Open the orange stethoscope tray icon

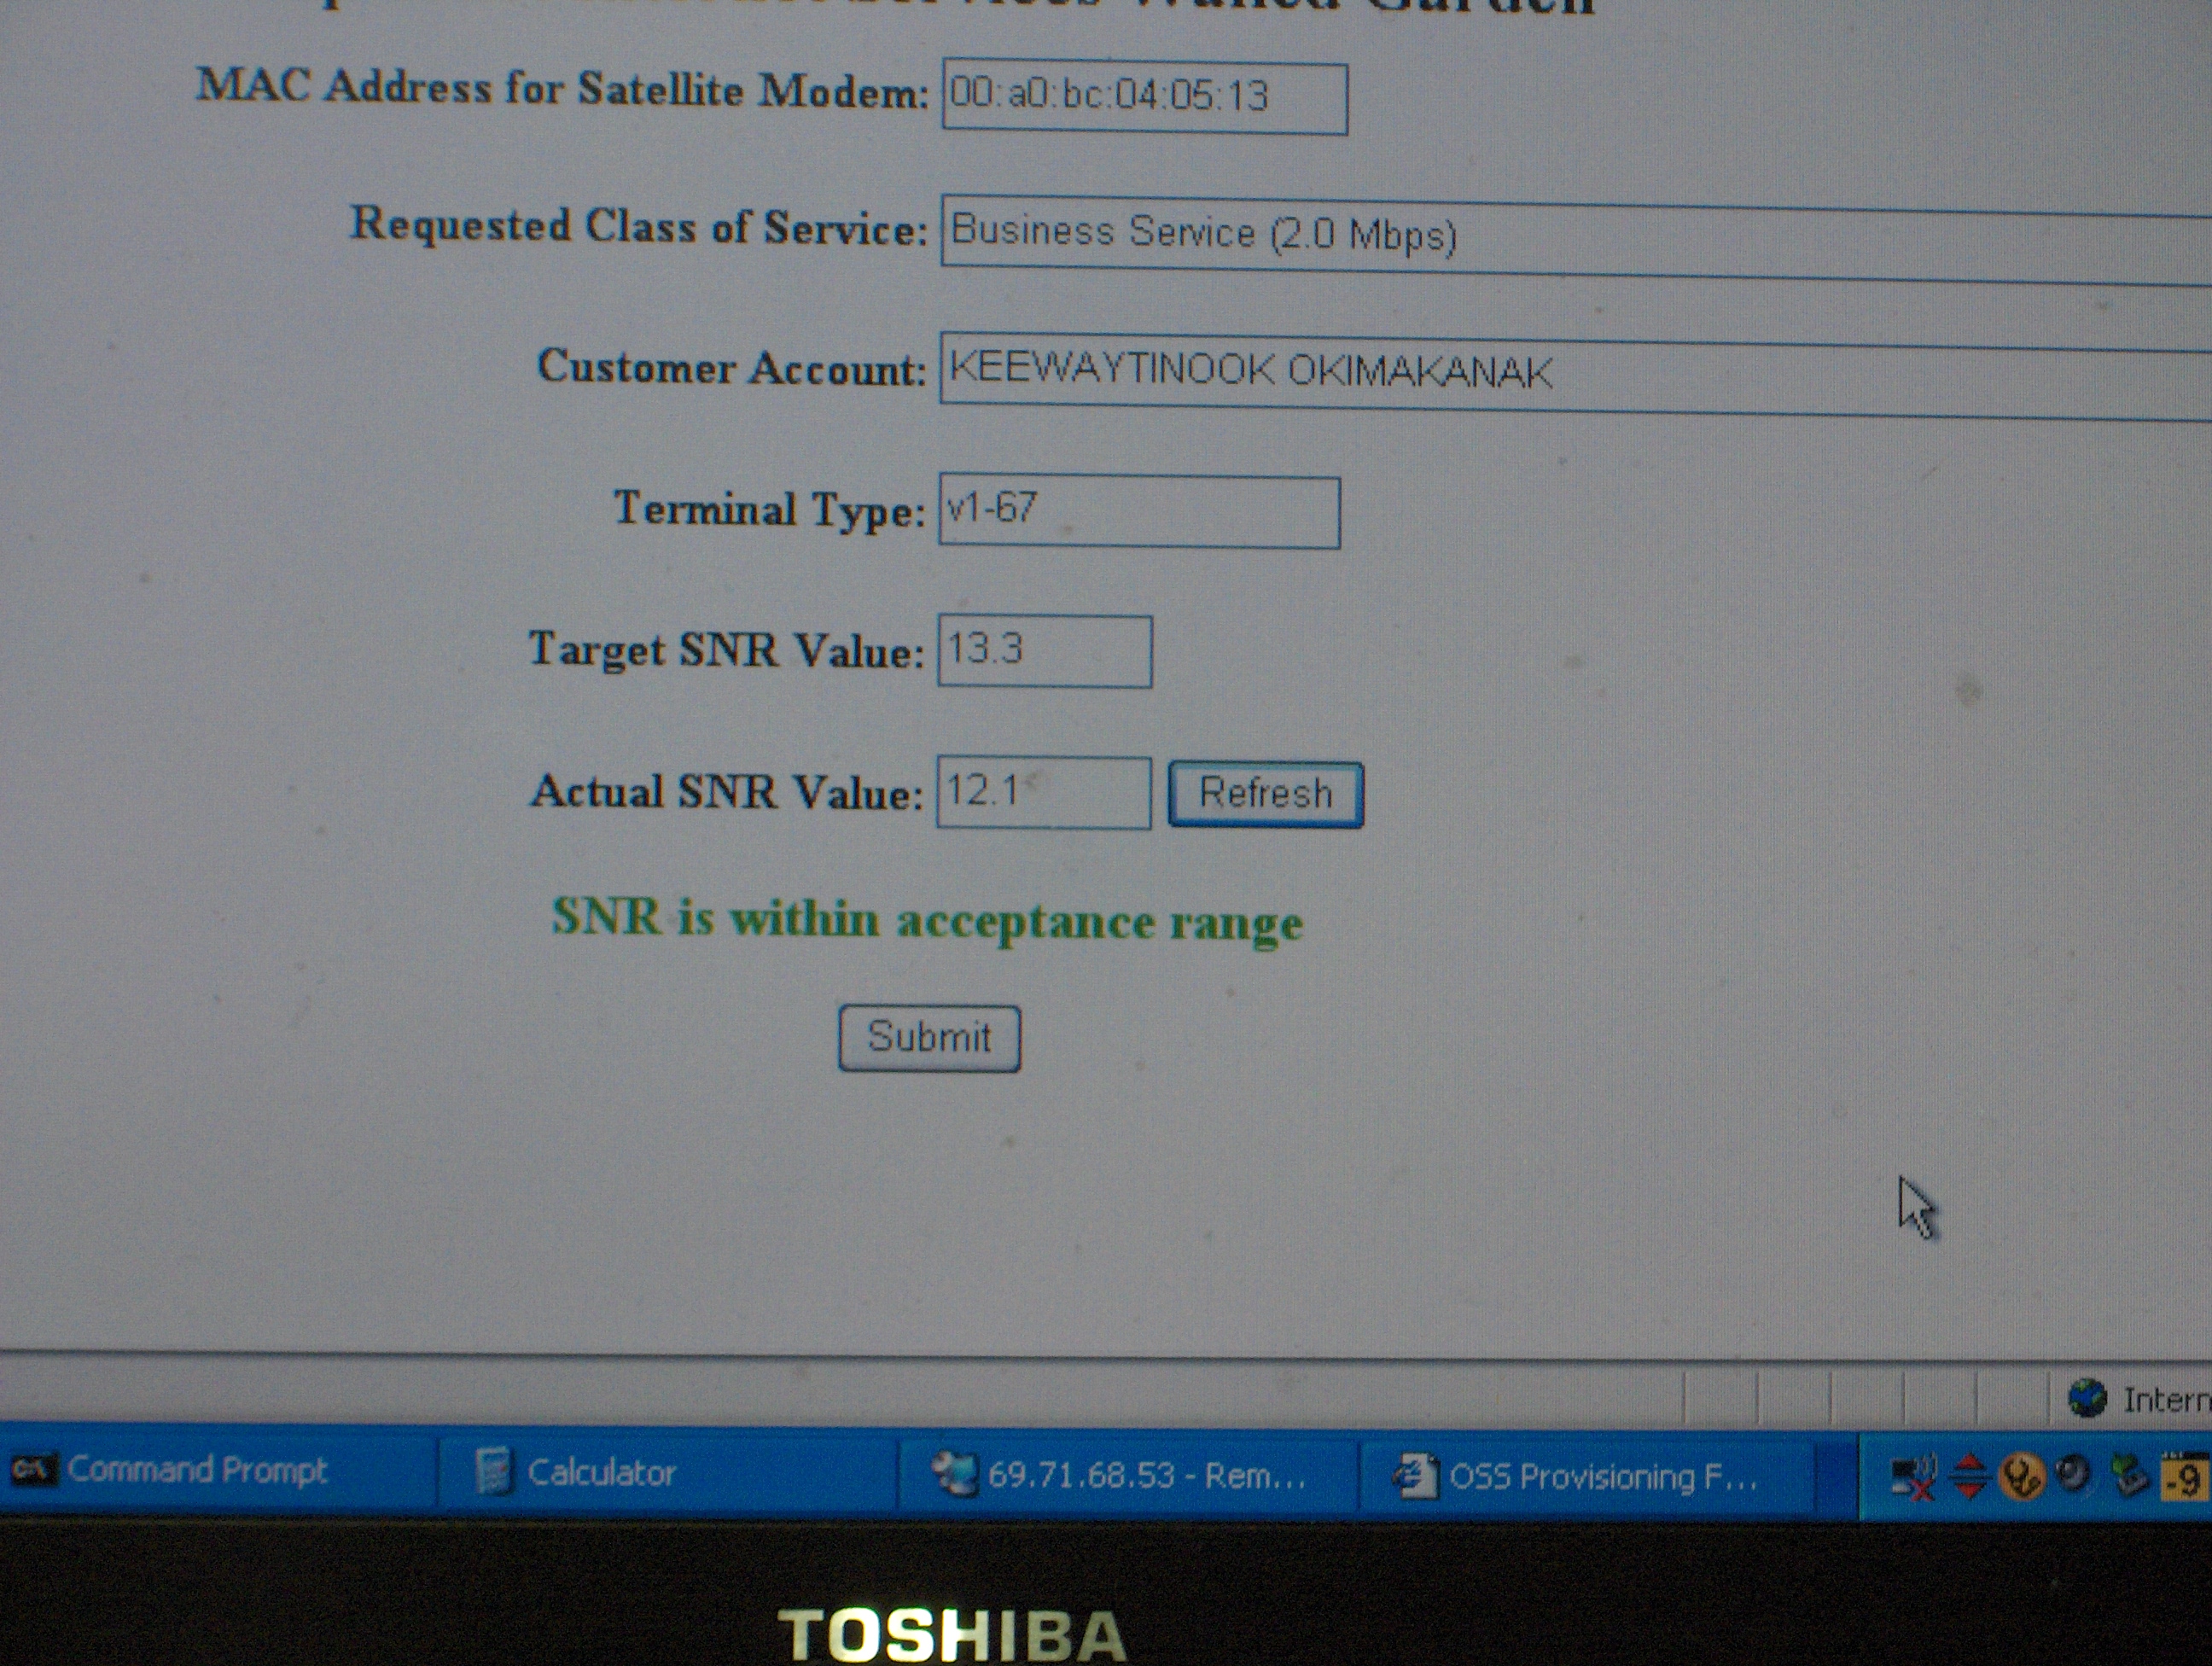(x=2021, y=1477)
